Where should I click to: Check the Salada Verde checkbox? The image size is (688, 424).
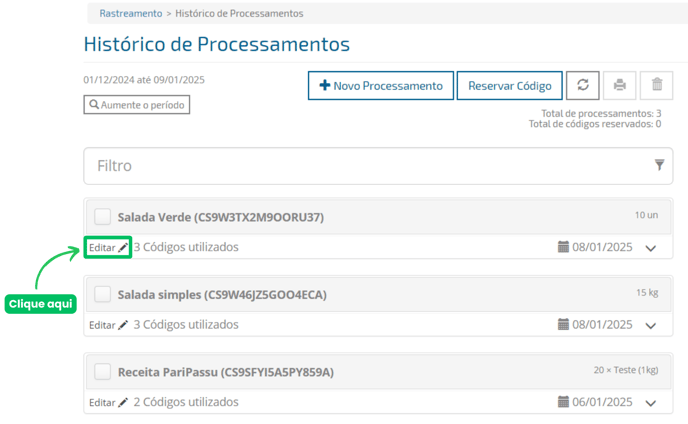click(x=102, y=217)
